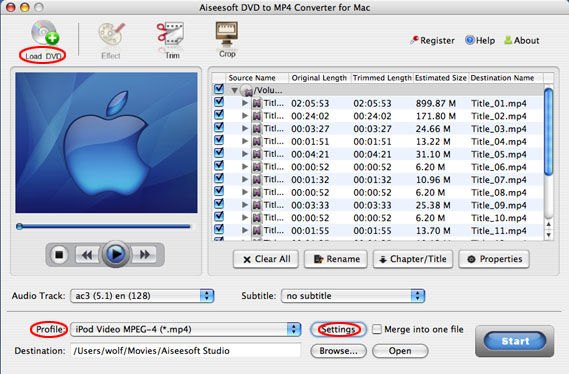The image size is (569, 374).
Task: Fast forward the preview video
Action: 144,255
